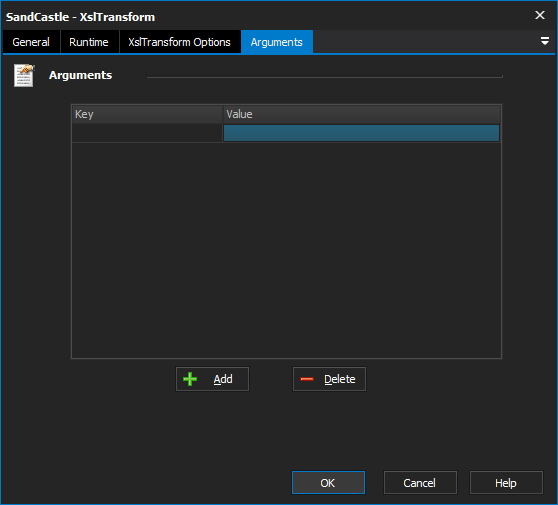
Task: Switch to the General tab
Action: click(x=31, y=42)
